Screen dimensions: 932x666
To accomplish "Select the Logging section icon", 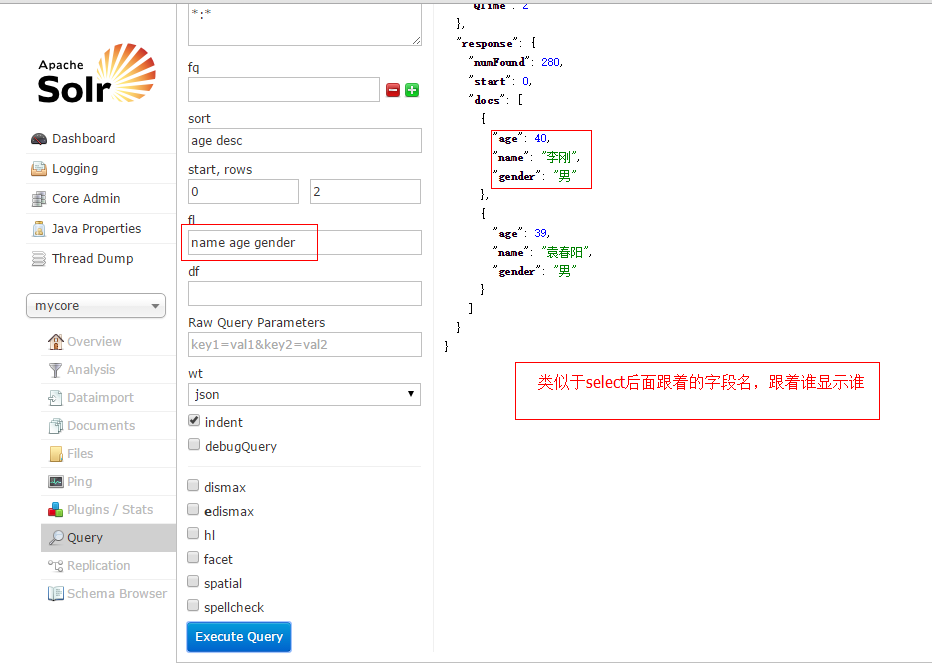I will (x=38, y=168).
